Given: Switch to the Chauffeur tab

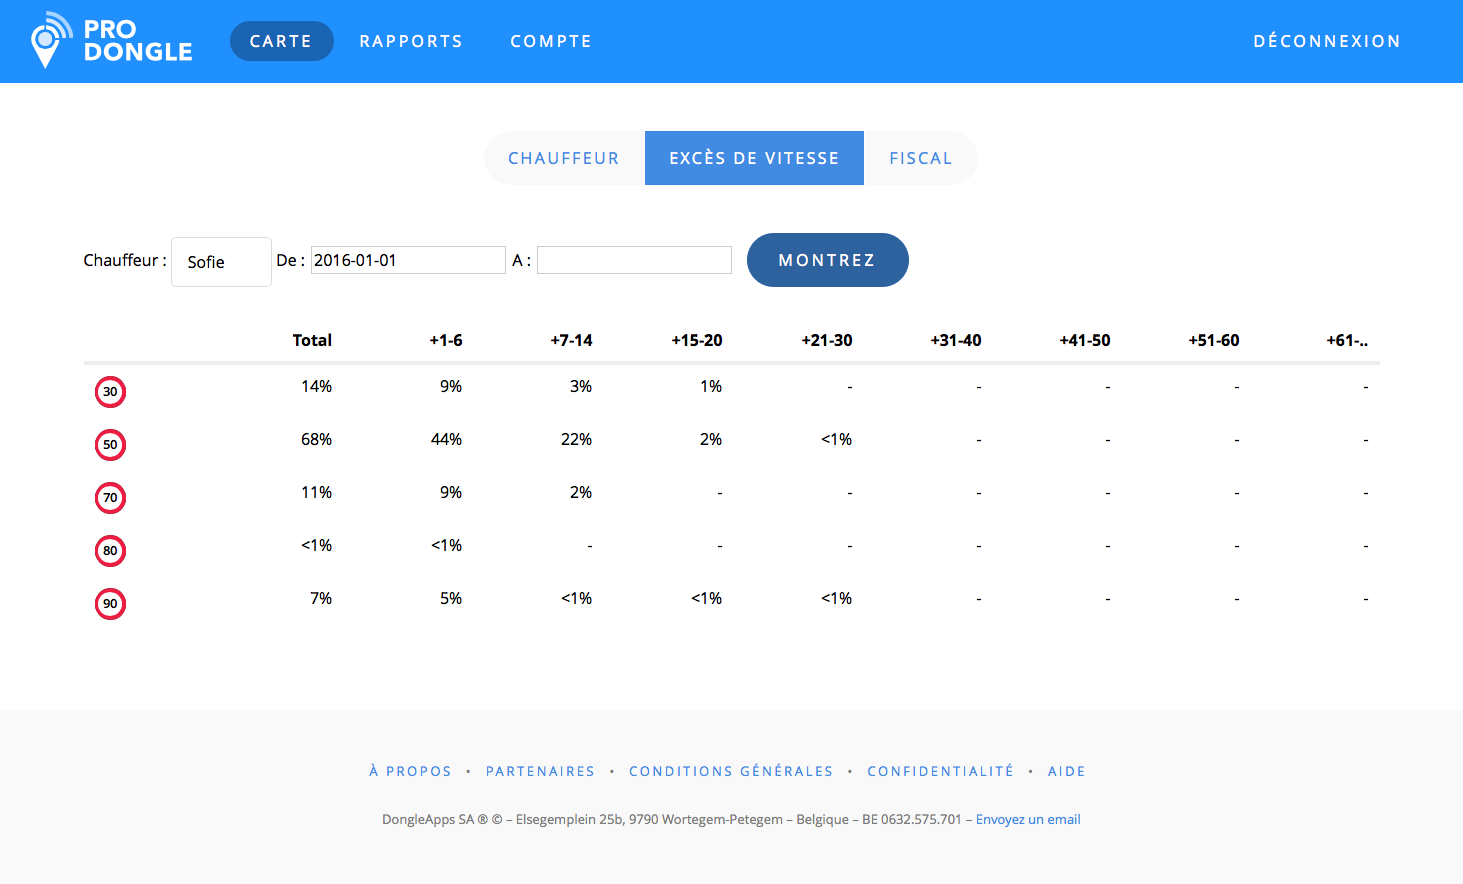Looking at the screenshot, I should point(564,158).
